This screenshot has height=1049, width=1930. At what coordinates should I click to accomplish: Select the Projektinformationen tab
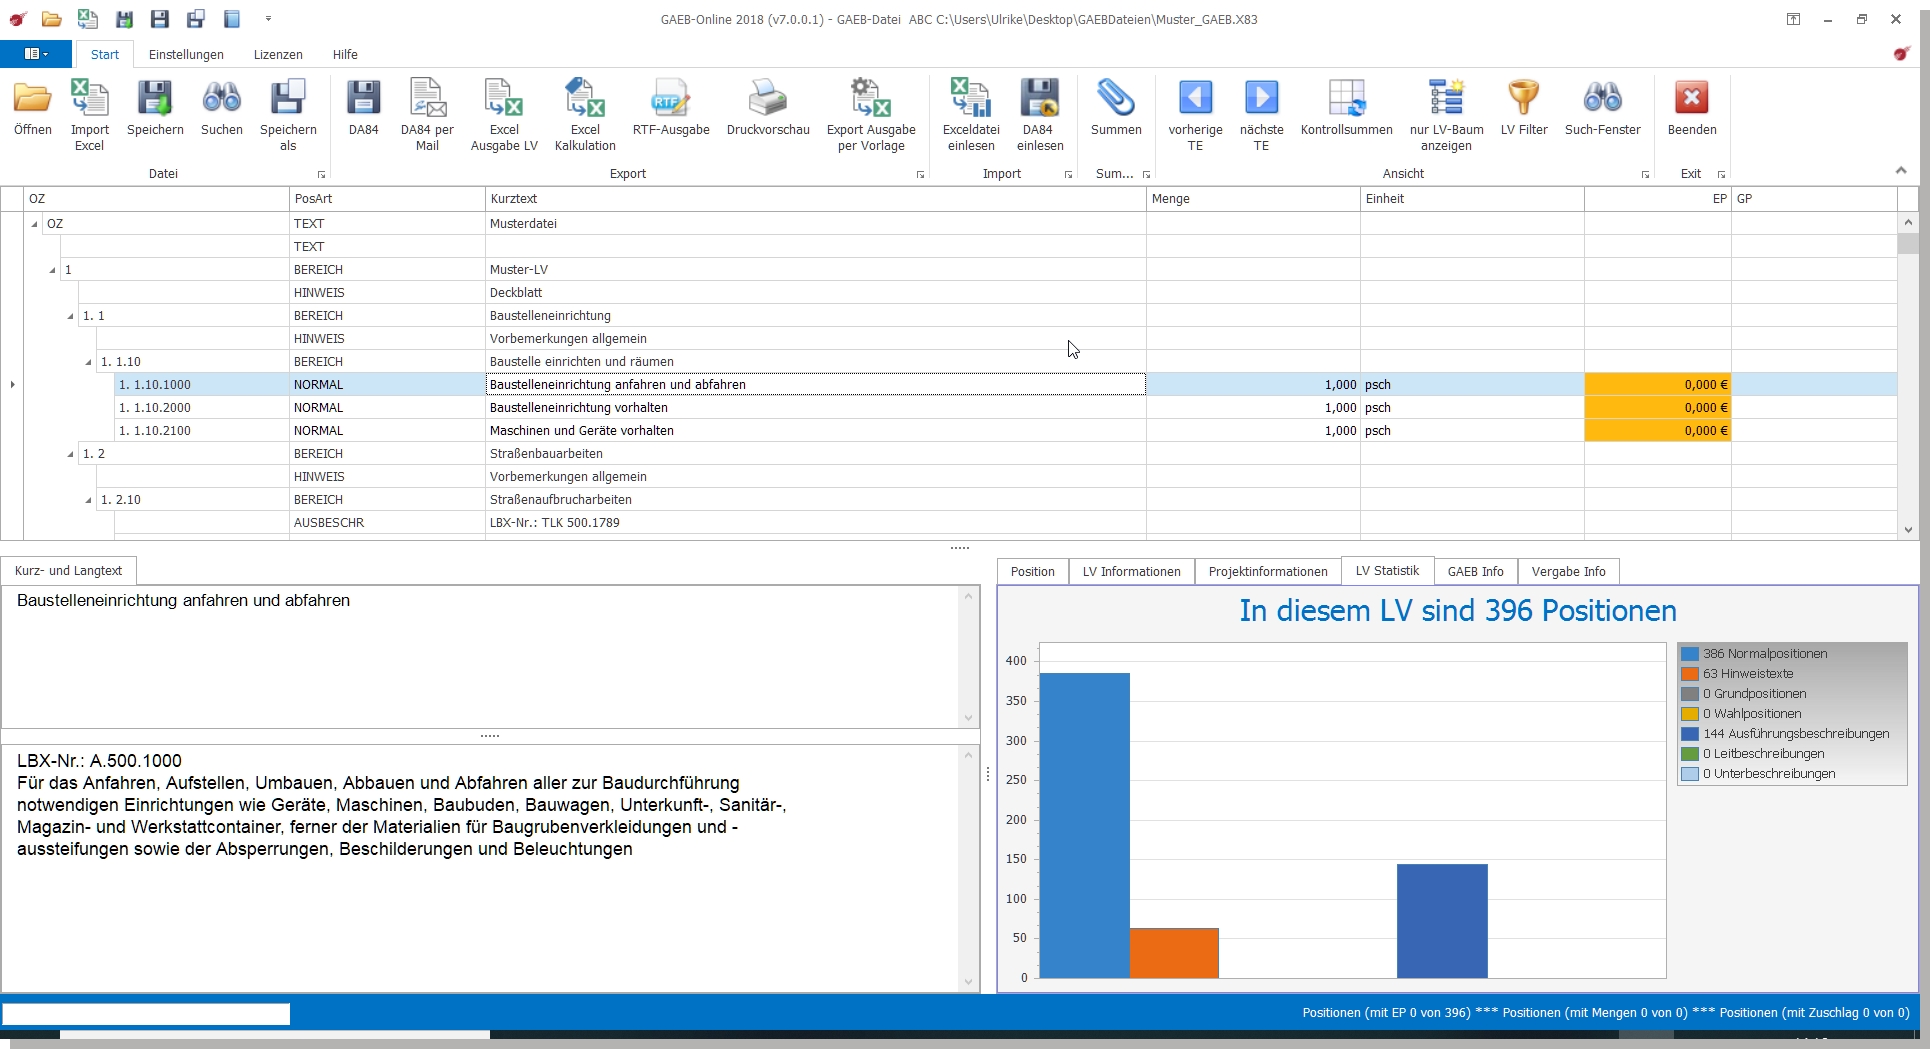pyautogui.click(x=1267, y=571)
